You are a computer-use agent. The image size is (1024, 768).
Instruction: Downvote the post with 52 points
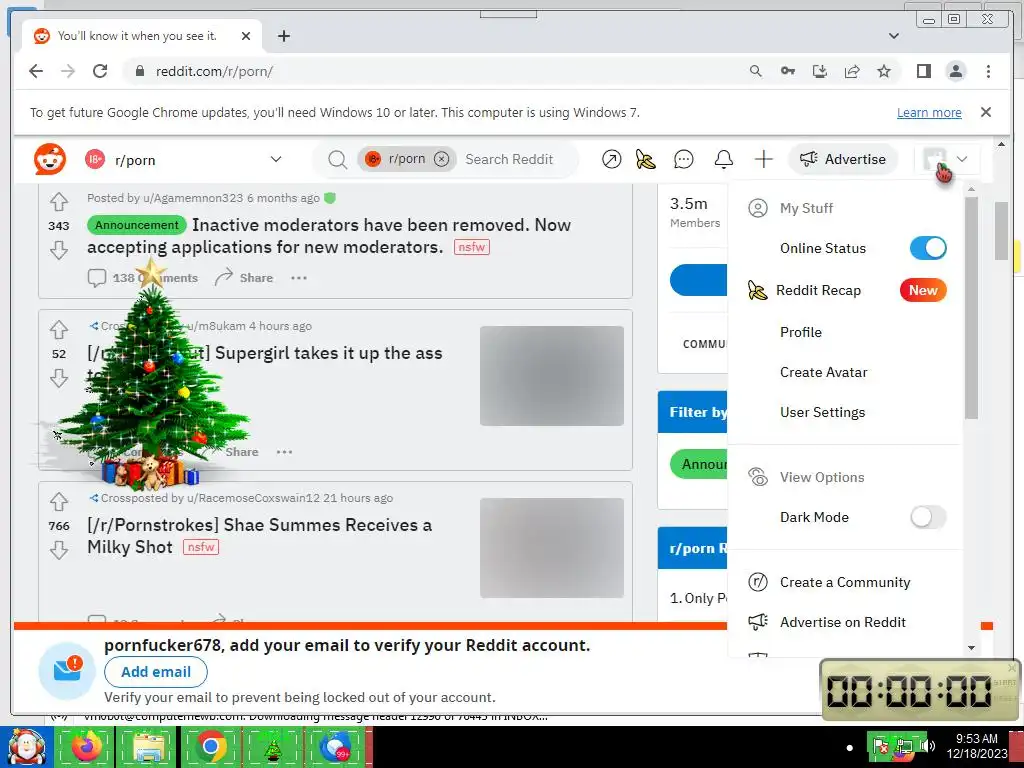[59, 378]
